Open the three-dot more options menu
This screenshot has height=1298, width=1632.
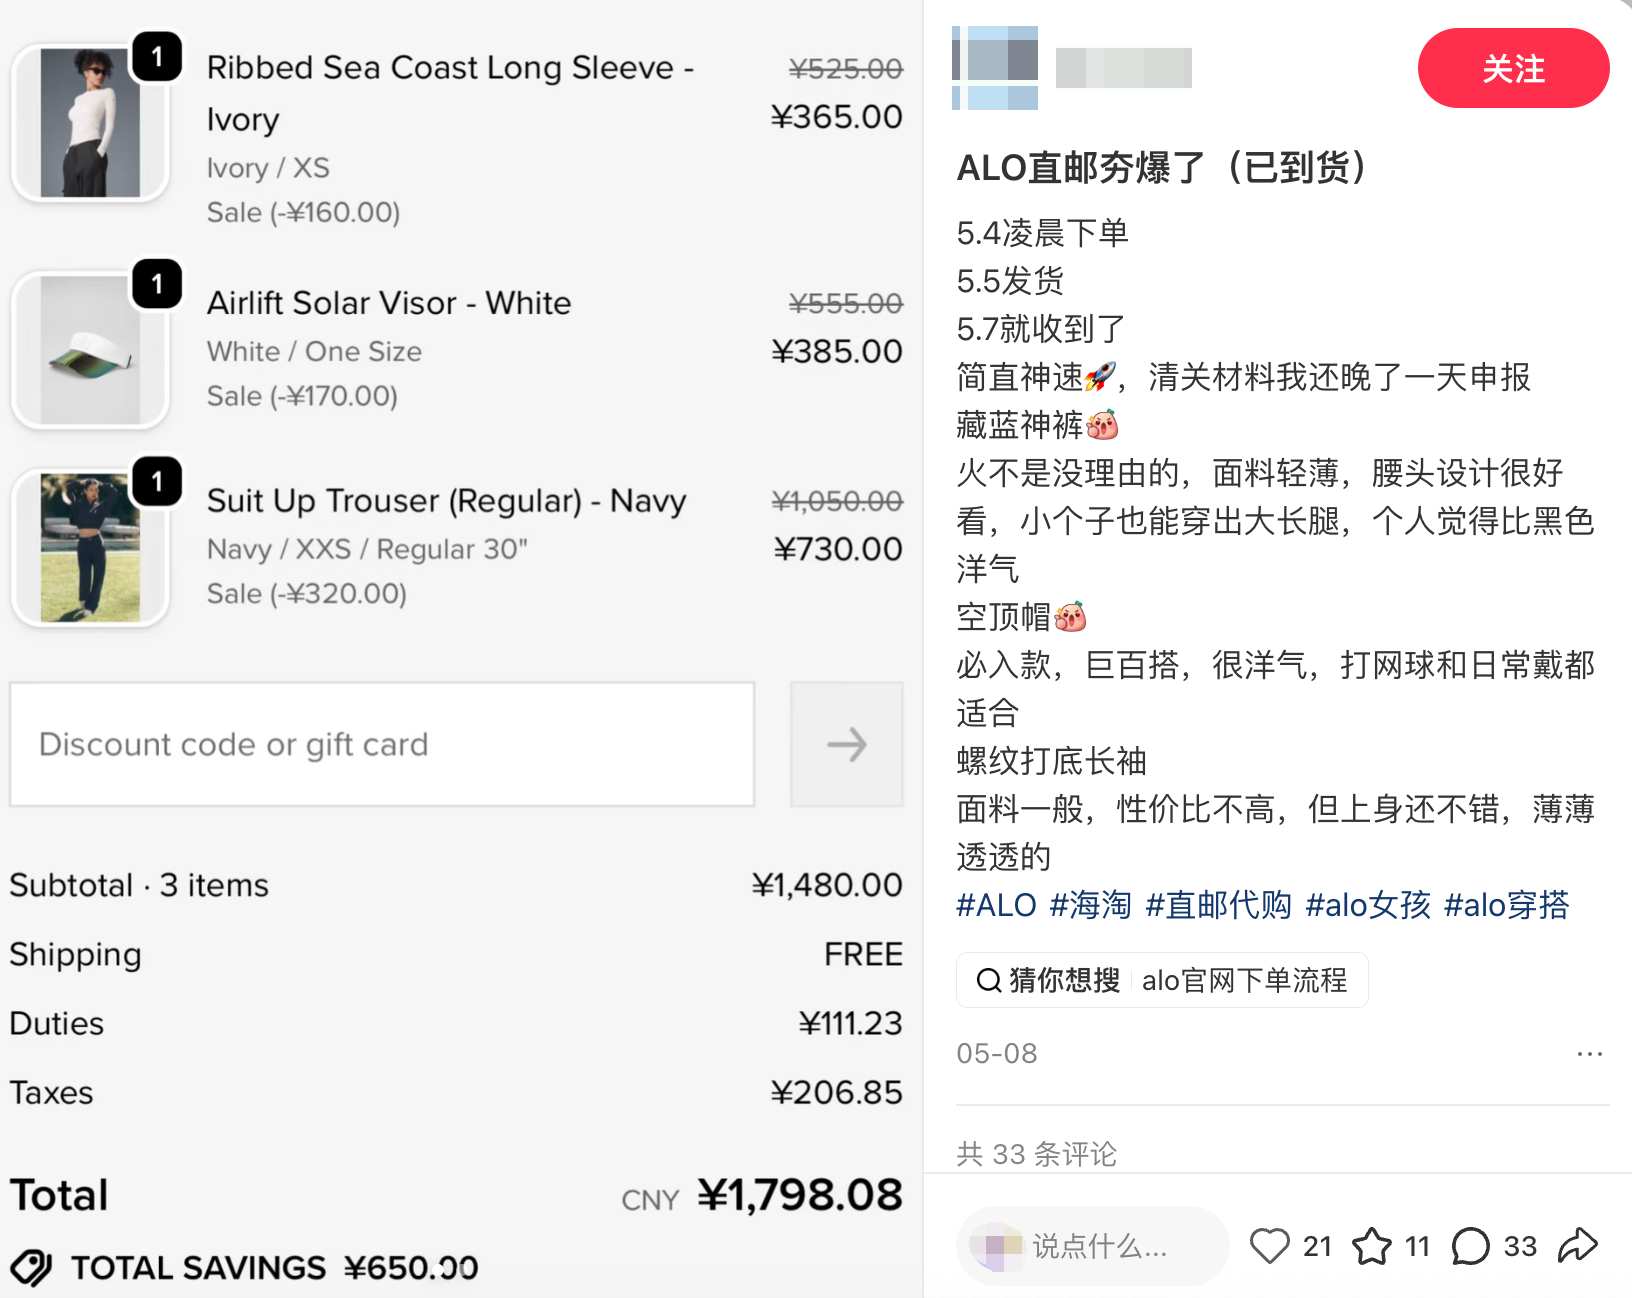click(1589, 1054)
